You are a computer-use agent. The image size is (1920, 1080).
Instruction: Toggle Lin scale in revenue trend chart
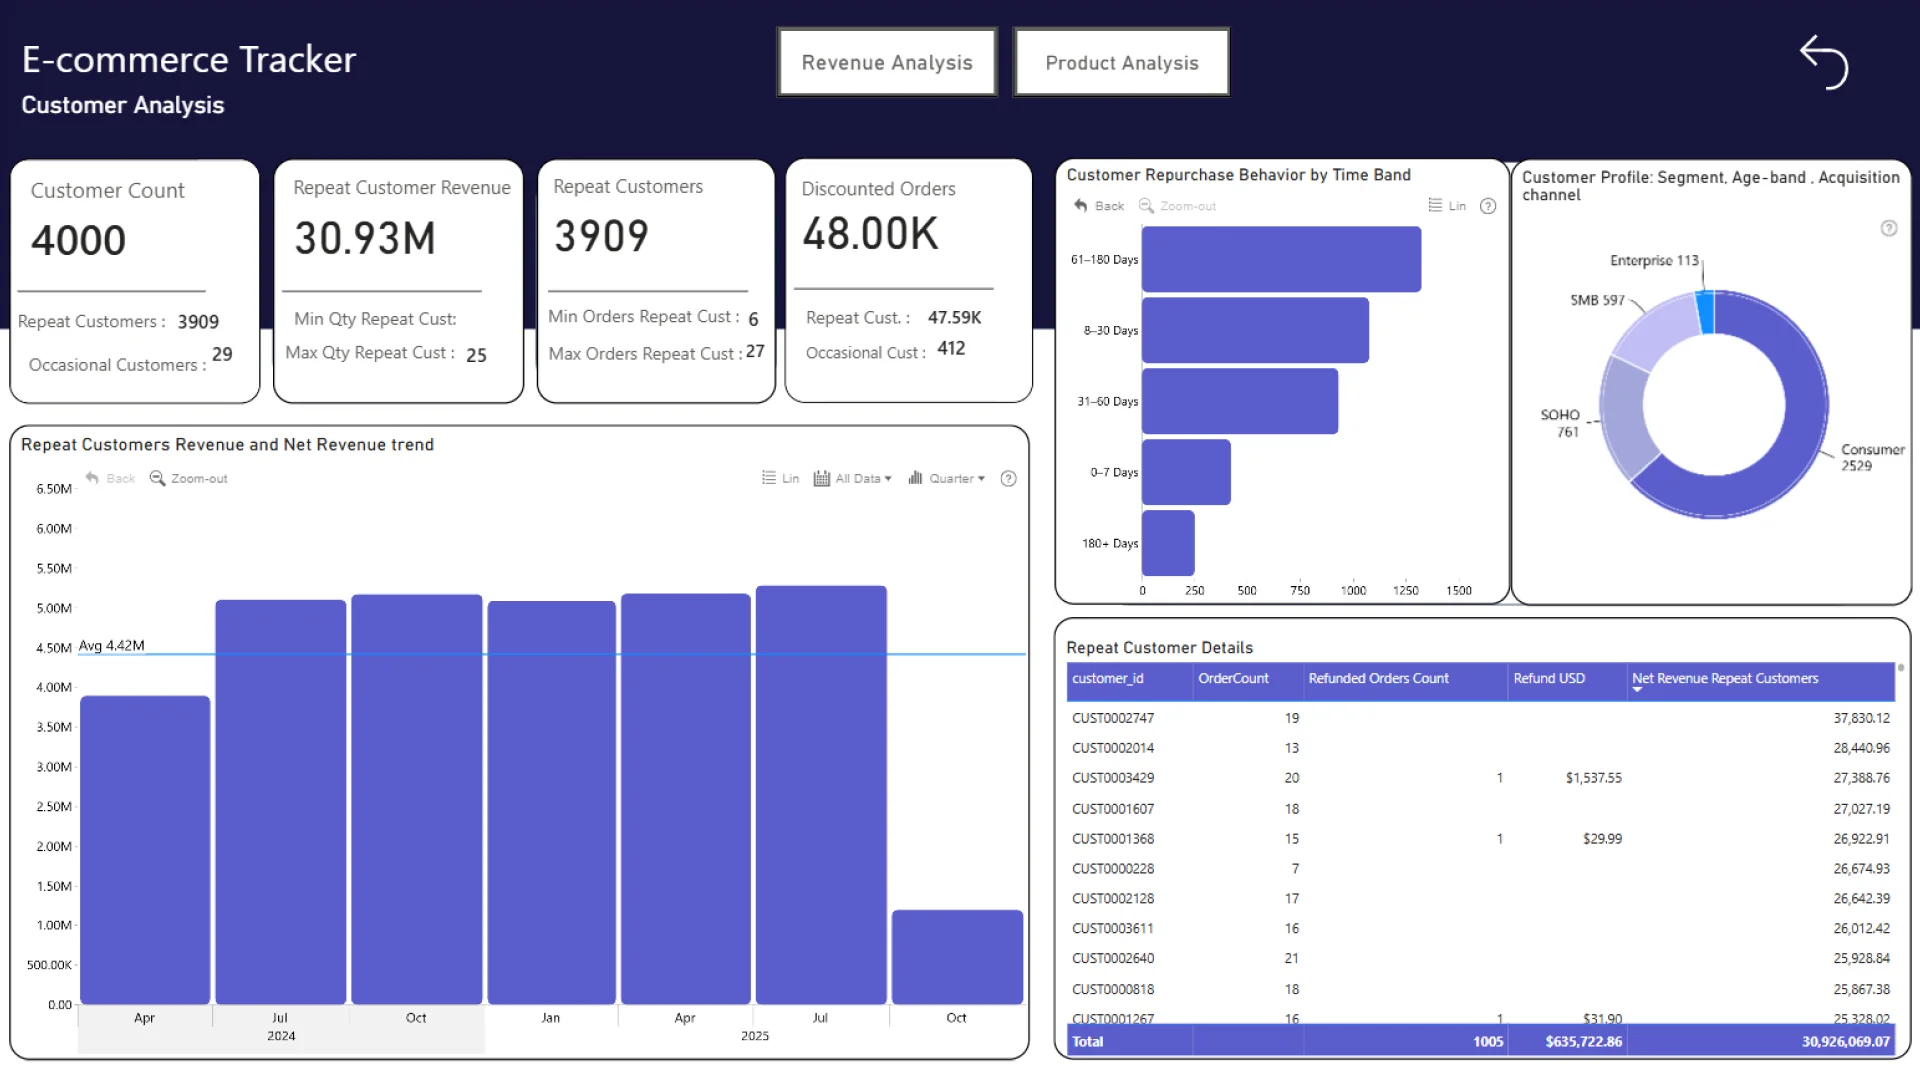(x=780, y=478)
